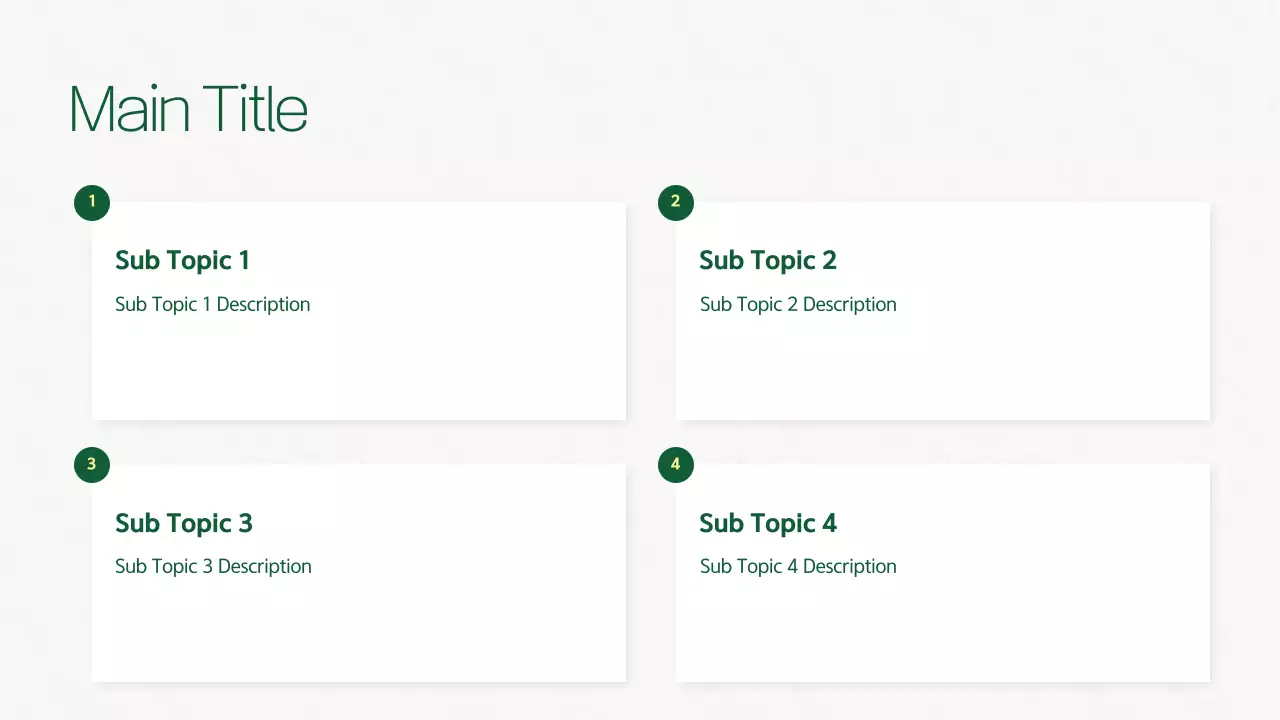Select the number 4 circle badge
This screenshot has height=720, width=1280.
[676, 464]
